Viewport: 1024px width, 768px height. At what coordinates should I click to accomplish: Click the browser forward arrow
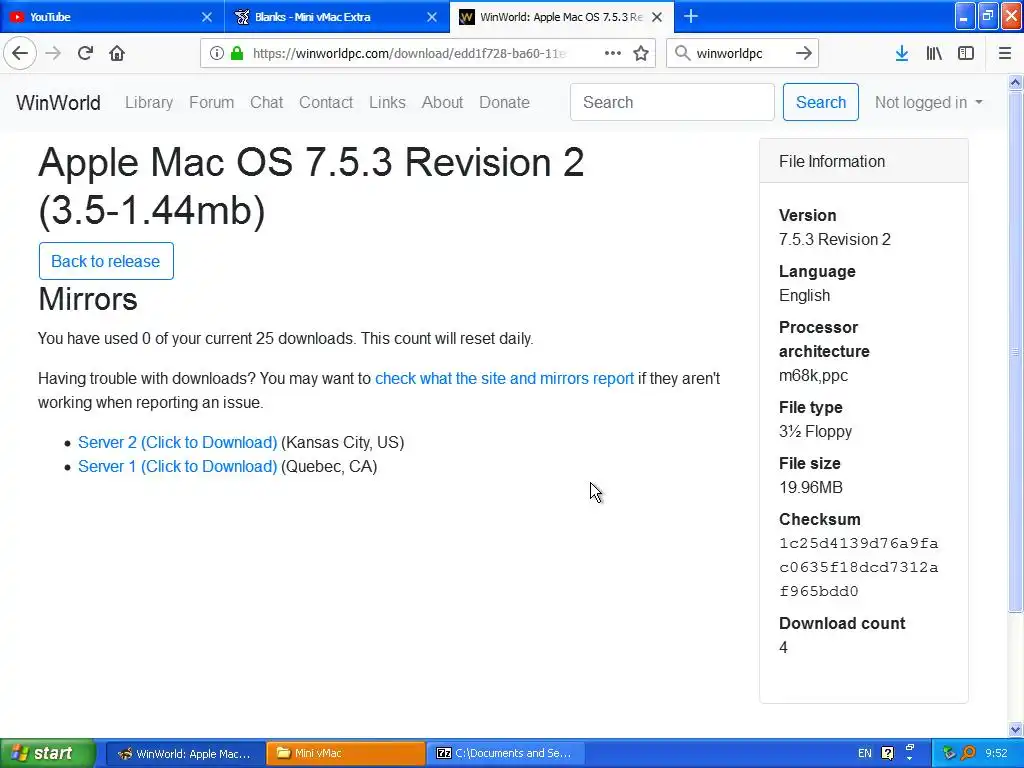(x=53, y=53)
